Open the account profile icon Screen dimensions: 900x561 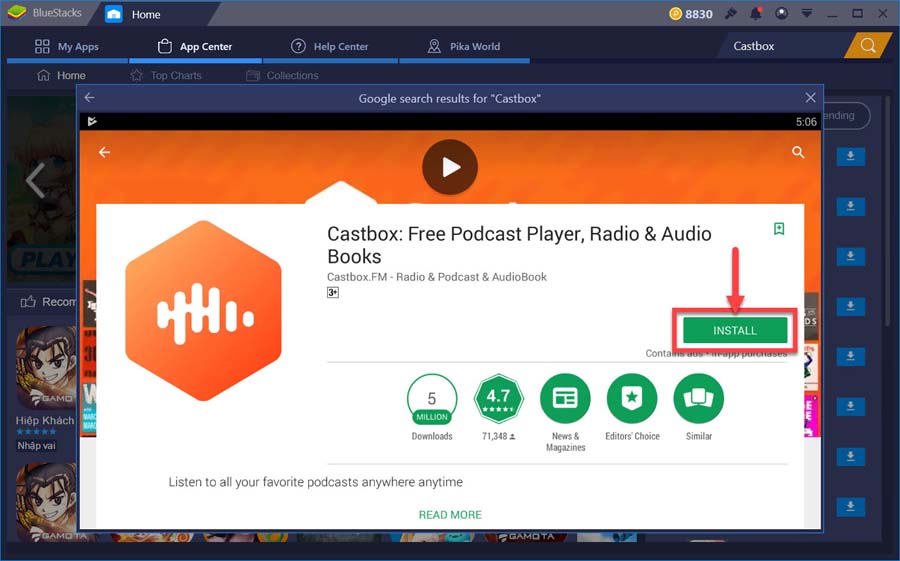pyautogui.click(x=781, y=13)
